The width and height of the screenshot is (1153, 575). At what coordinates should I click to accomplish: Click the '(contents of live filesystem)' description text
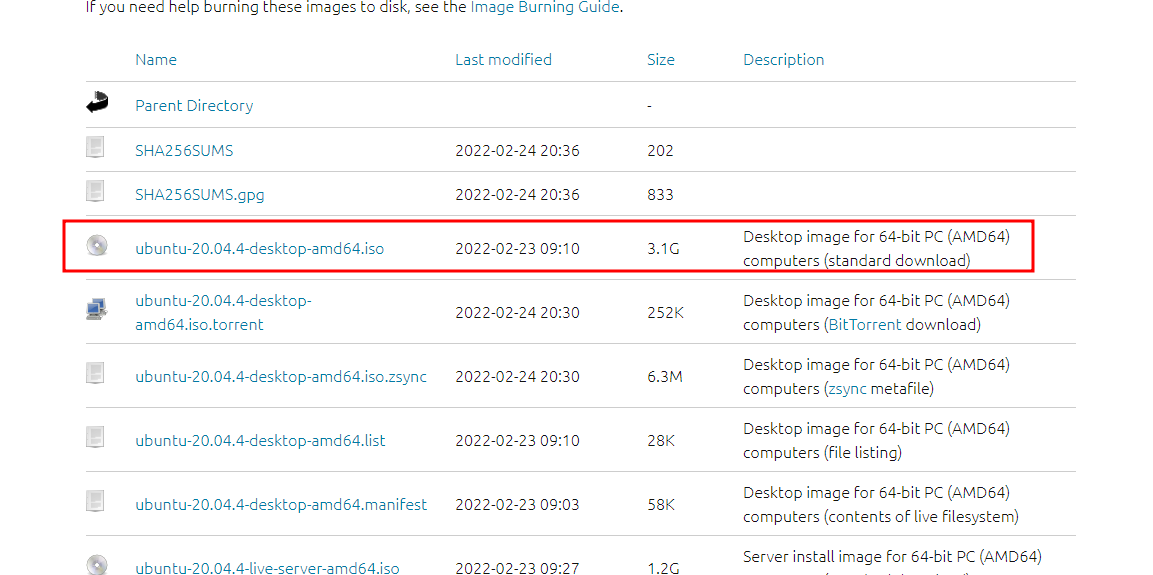[x=921, y=516]
